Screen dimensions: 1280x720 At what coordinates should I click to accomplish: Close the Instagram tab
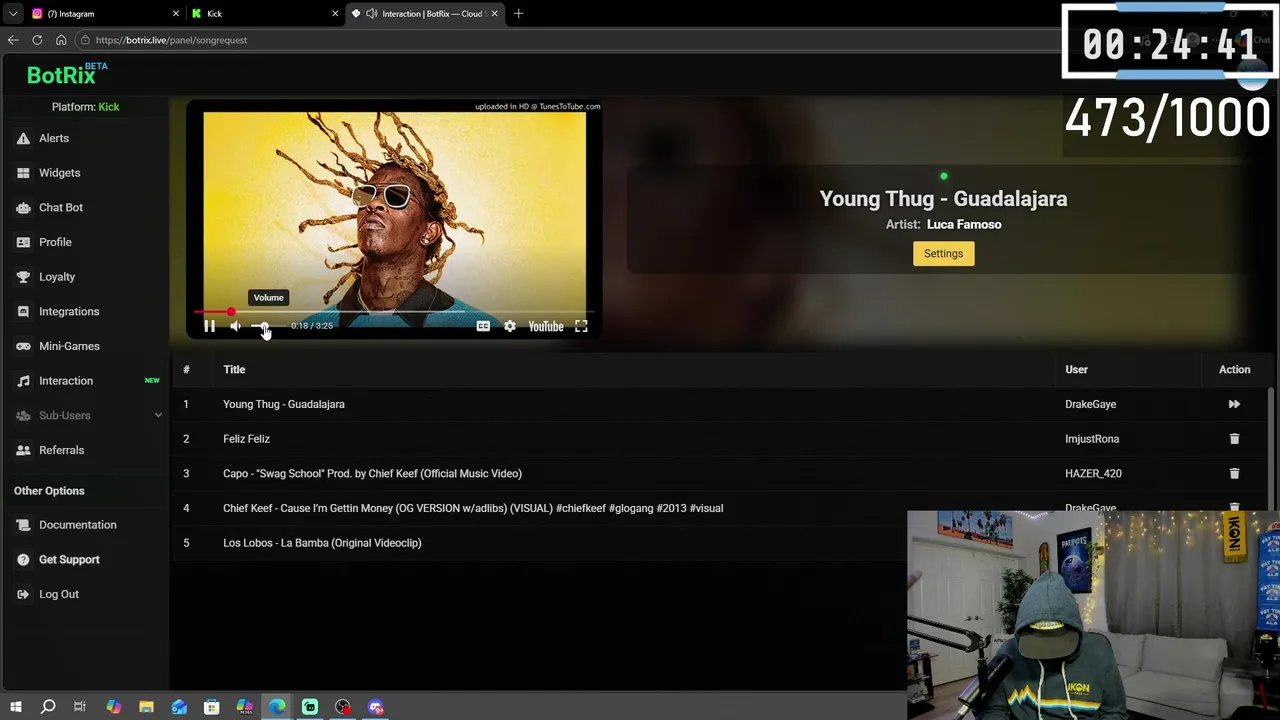(176, 14)
